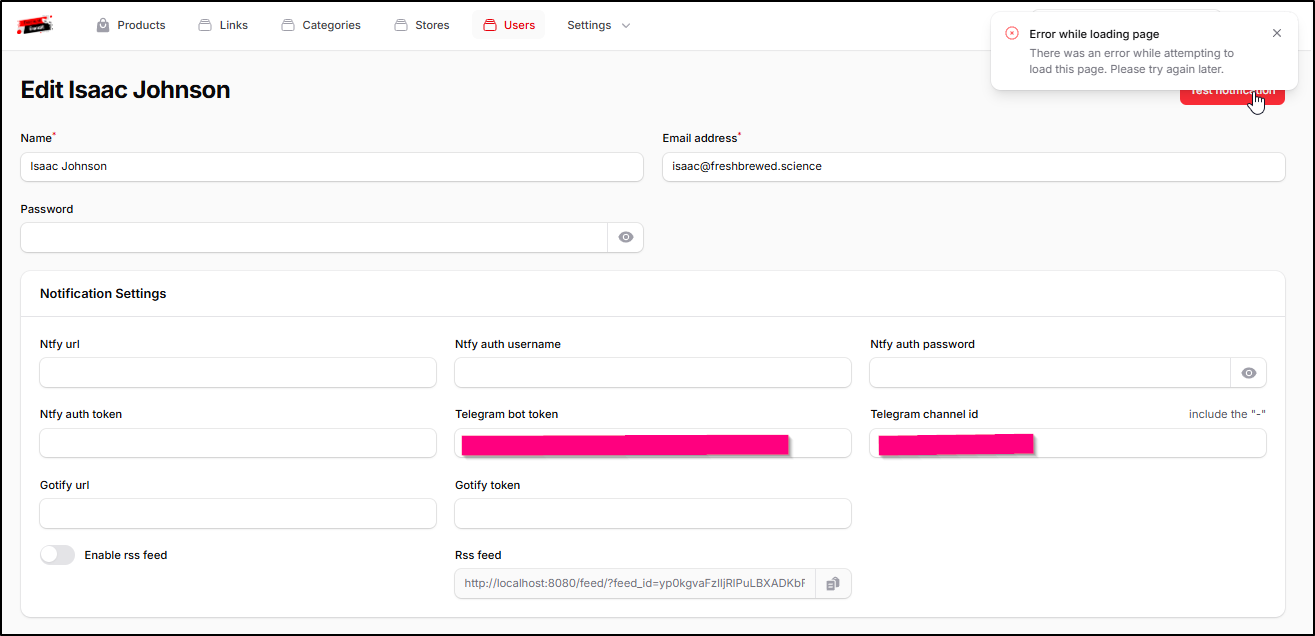This screenshot has width=1315, height=636.
Task: Reveal the Ntfy auth password
Action: (x=1248, y=373)
